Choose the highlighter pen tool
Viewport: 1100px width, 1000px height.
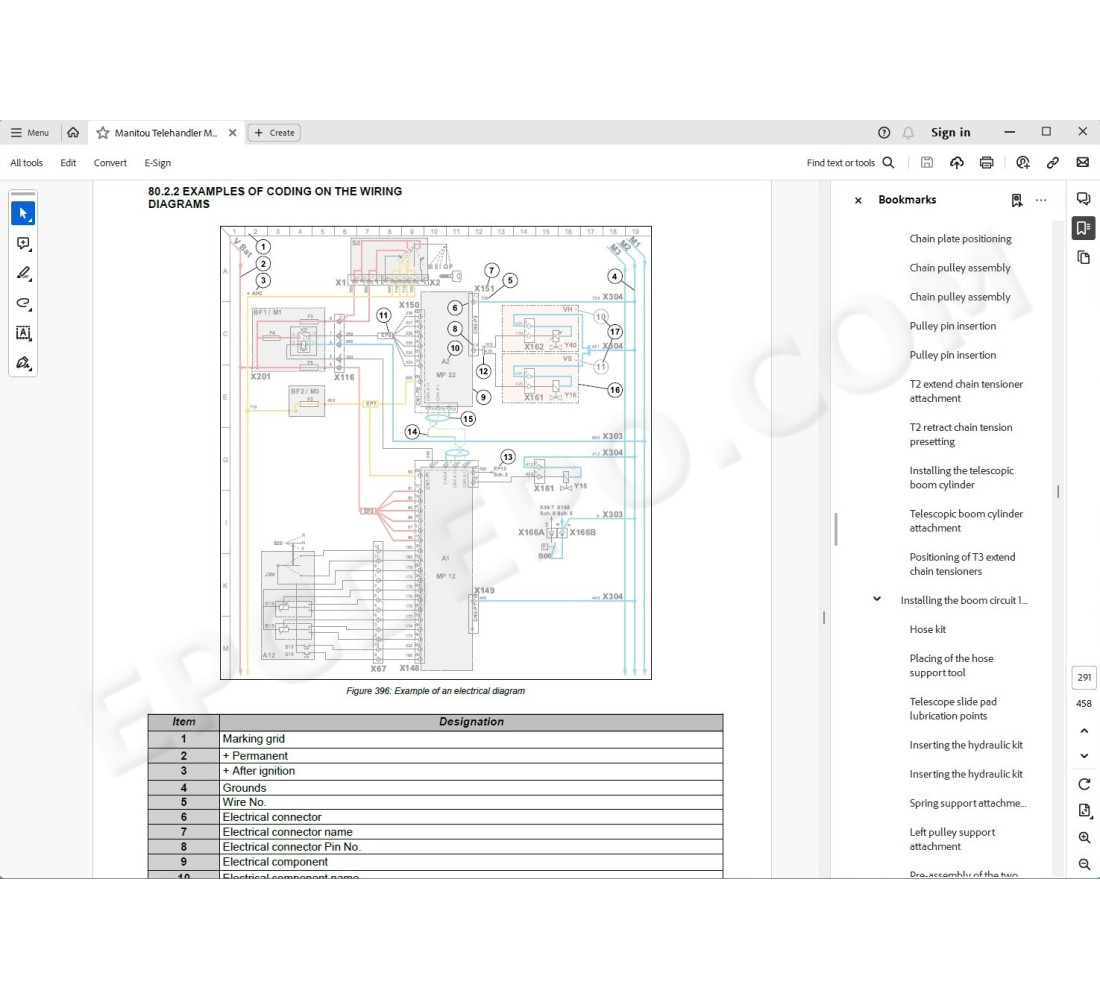[x=23, y=273]
